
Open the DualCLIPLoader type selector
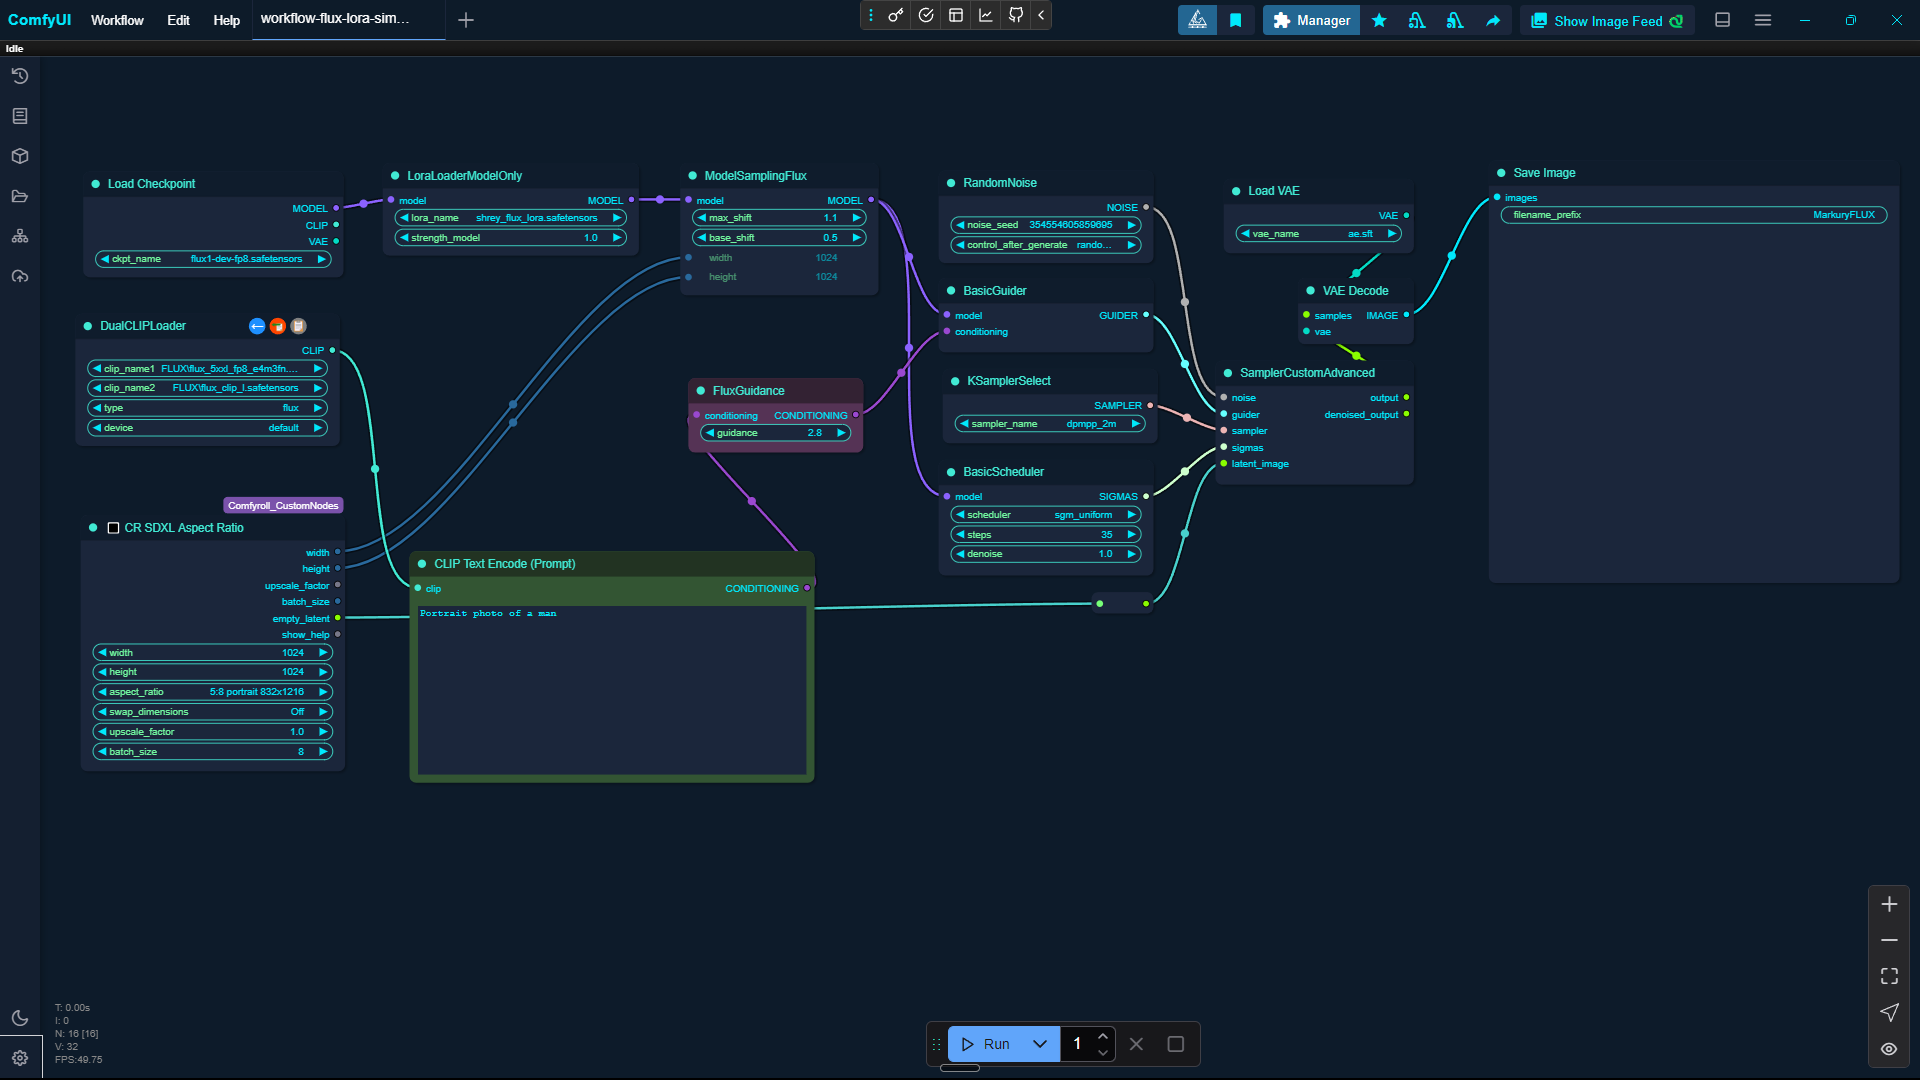tap(208, 408)
